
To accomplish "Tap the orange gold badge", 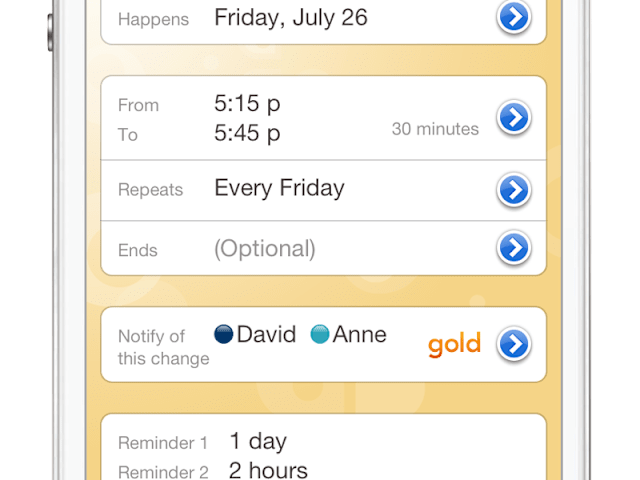I will [x=454, y=345].
